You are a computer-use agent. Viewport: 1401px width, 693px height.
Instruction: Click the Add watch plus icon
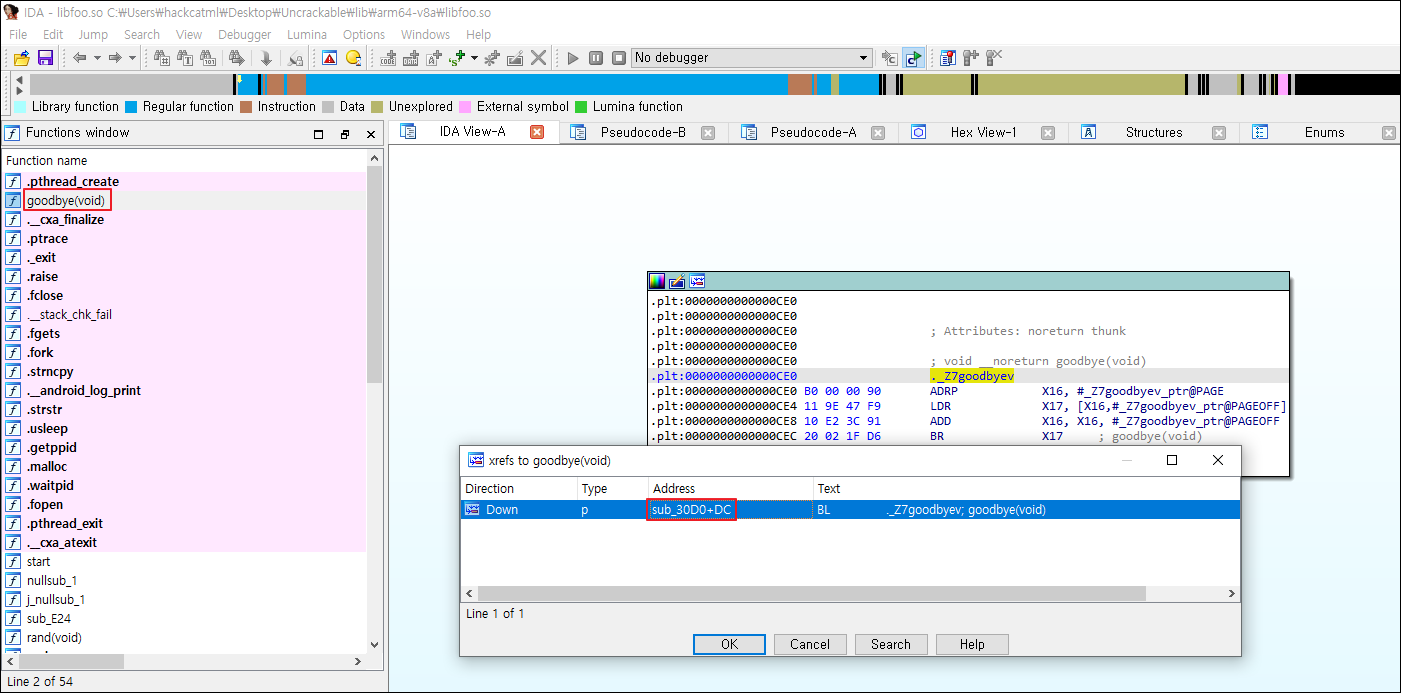coord(970,58)
